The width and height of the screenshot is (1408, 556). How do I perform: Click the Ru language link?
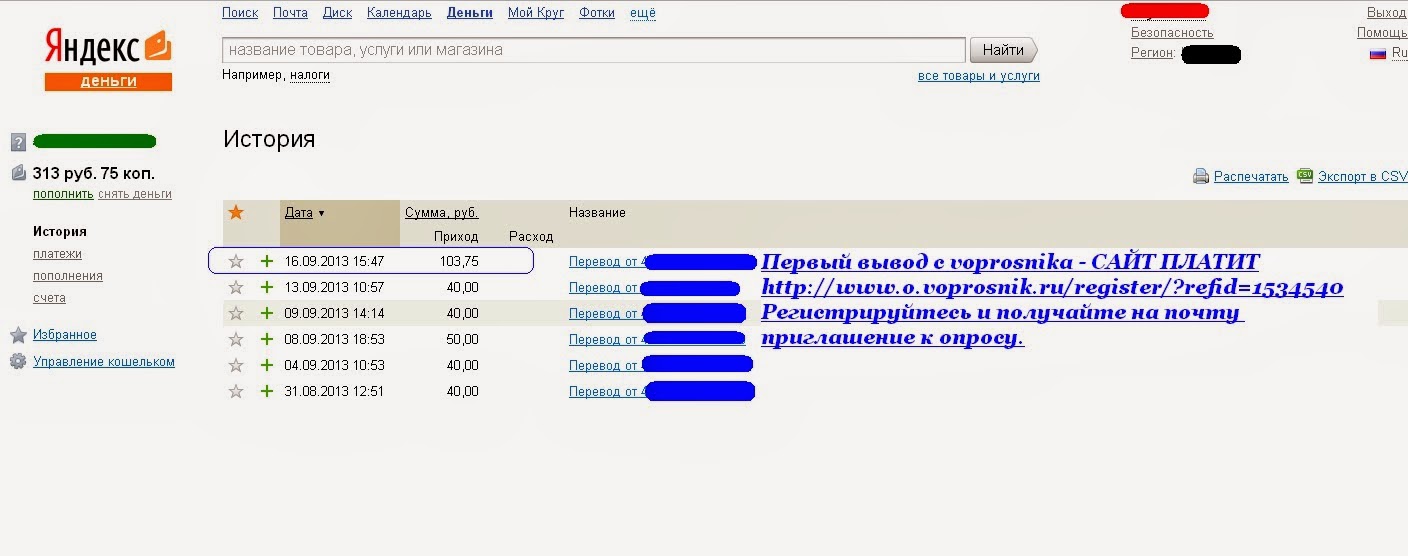click(1399, 54)
